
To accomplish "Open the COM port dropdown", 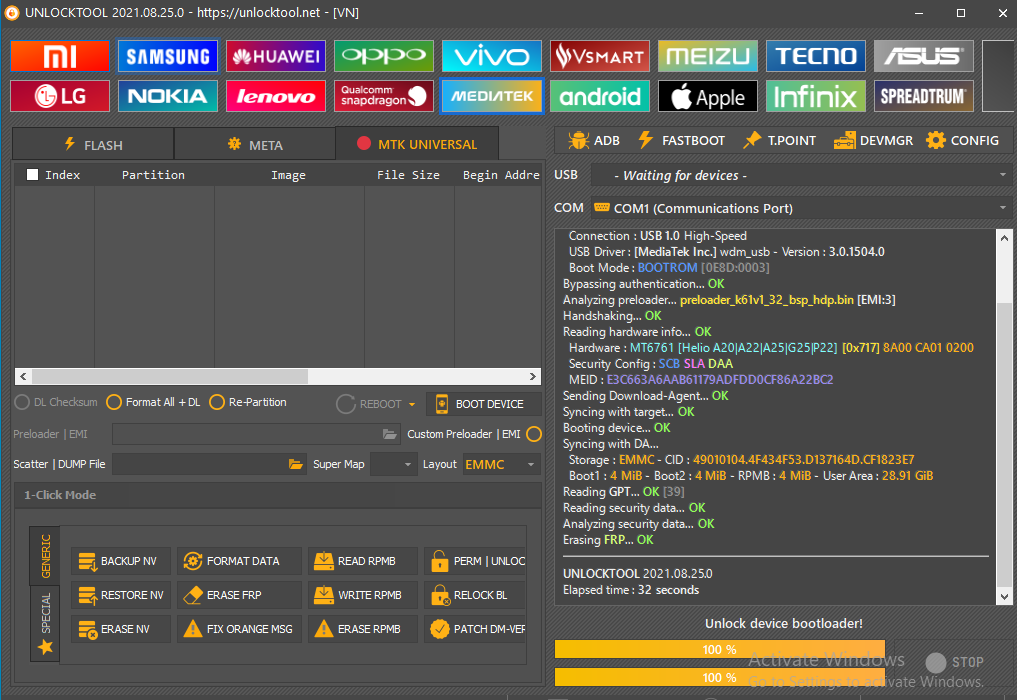I will point(802,208).
